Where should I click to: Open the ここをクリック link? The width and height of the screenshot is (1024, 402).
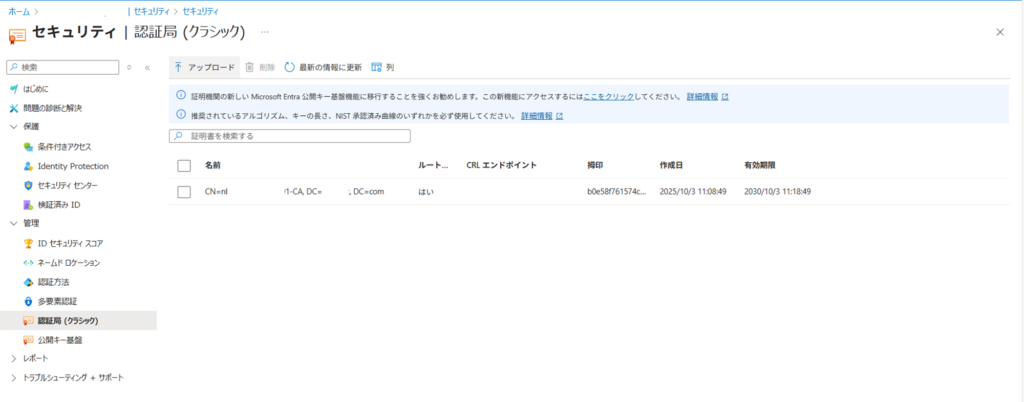click(x=608, y=97)
